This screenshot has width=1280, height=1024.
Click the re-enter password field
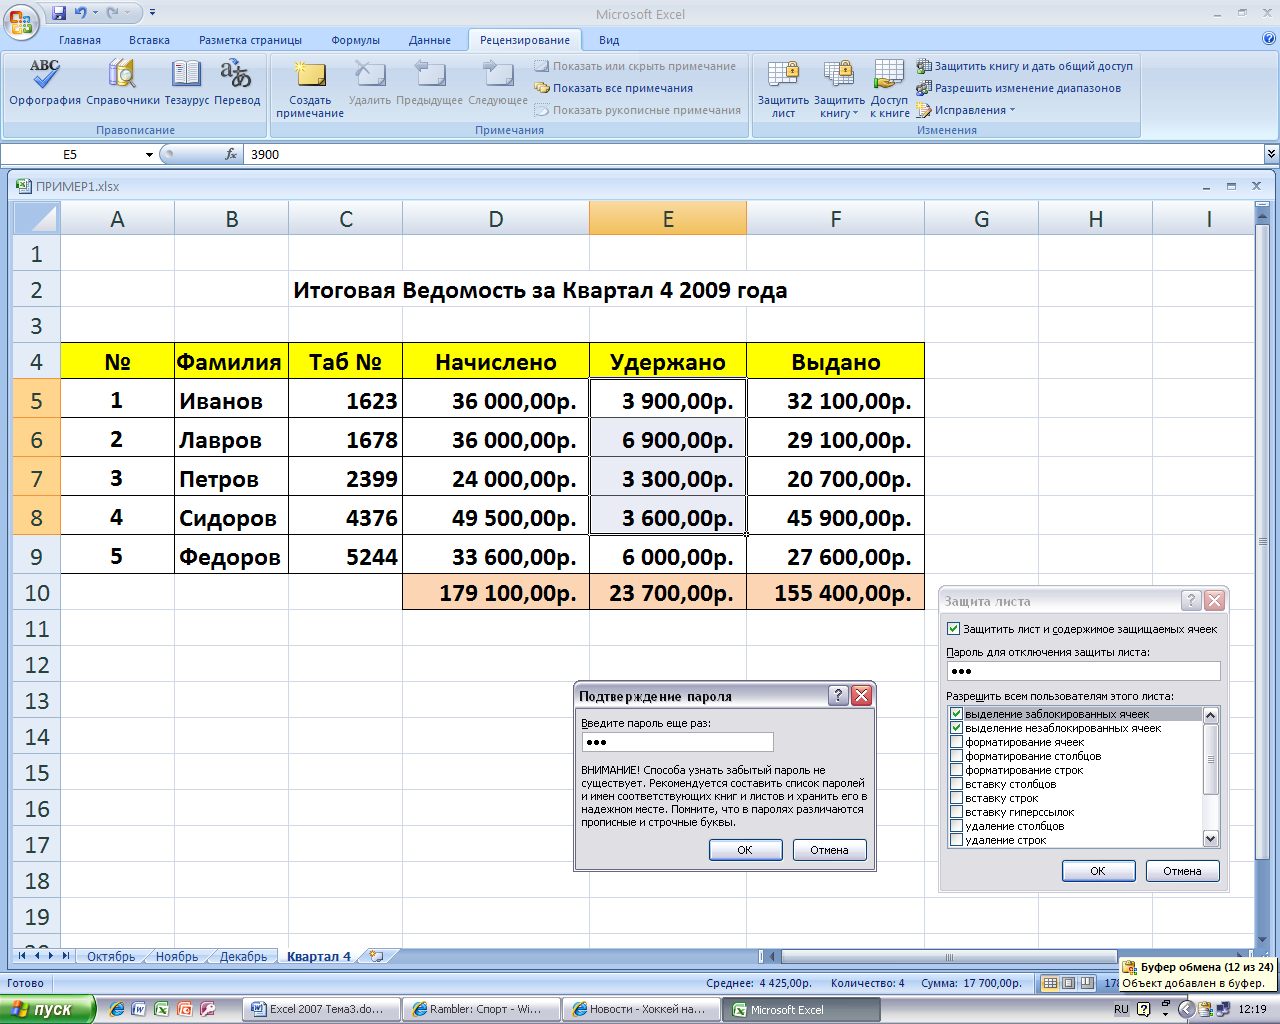pyautogui.click(x=677, y=742)
